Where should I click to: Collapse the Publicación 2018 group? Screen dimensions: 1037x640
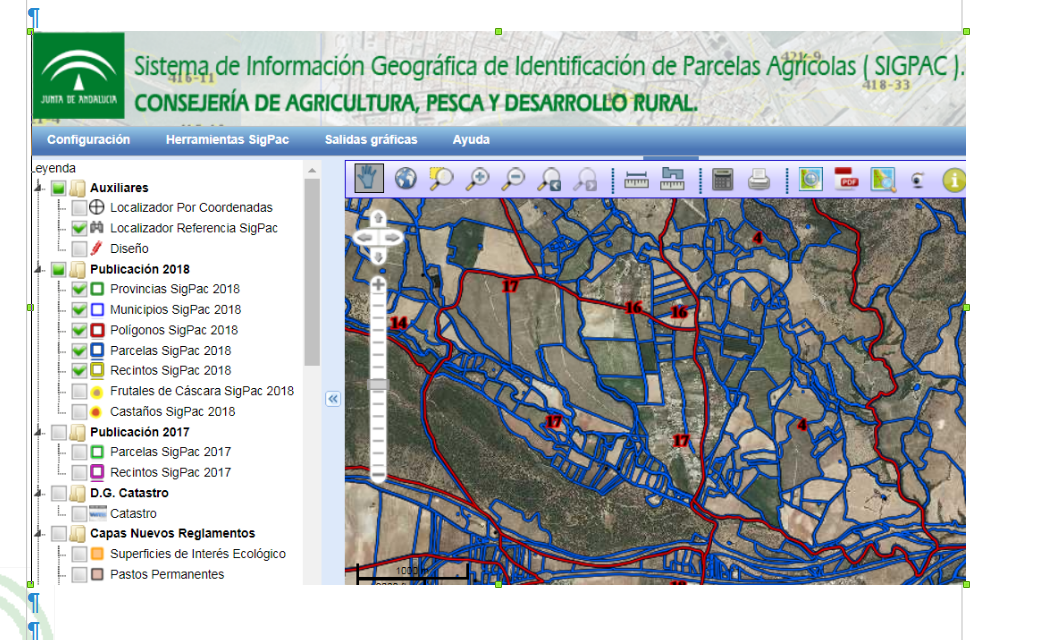point(40,269)
